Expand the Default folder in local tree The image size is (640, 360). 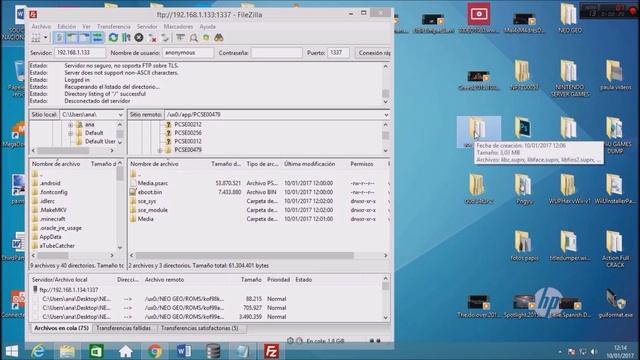pos(71,133)
